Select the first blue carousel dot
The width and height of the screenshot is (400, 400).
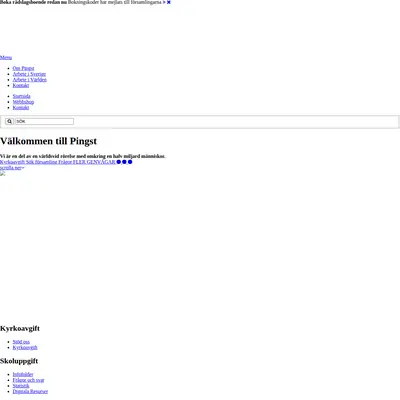coord(119,162)
